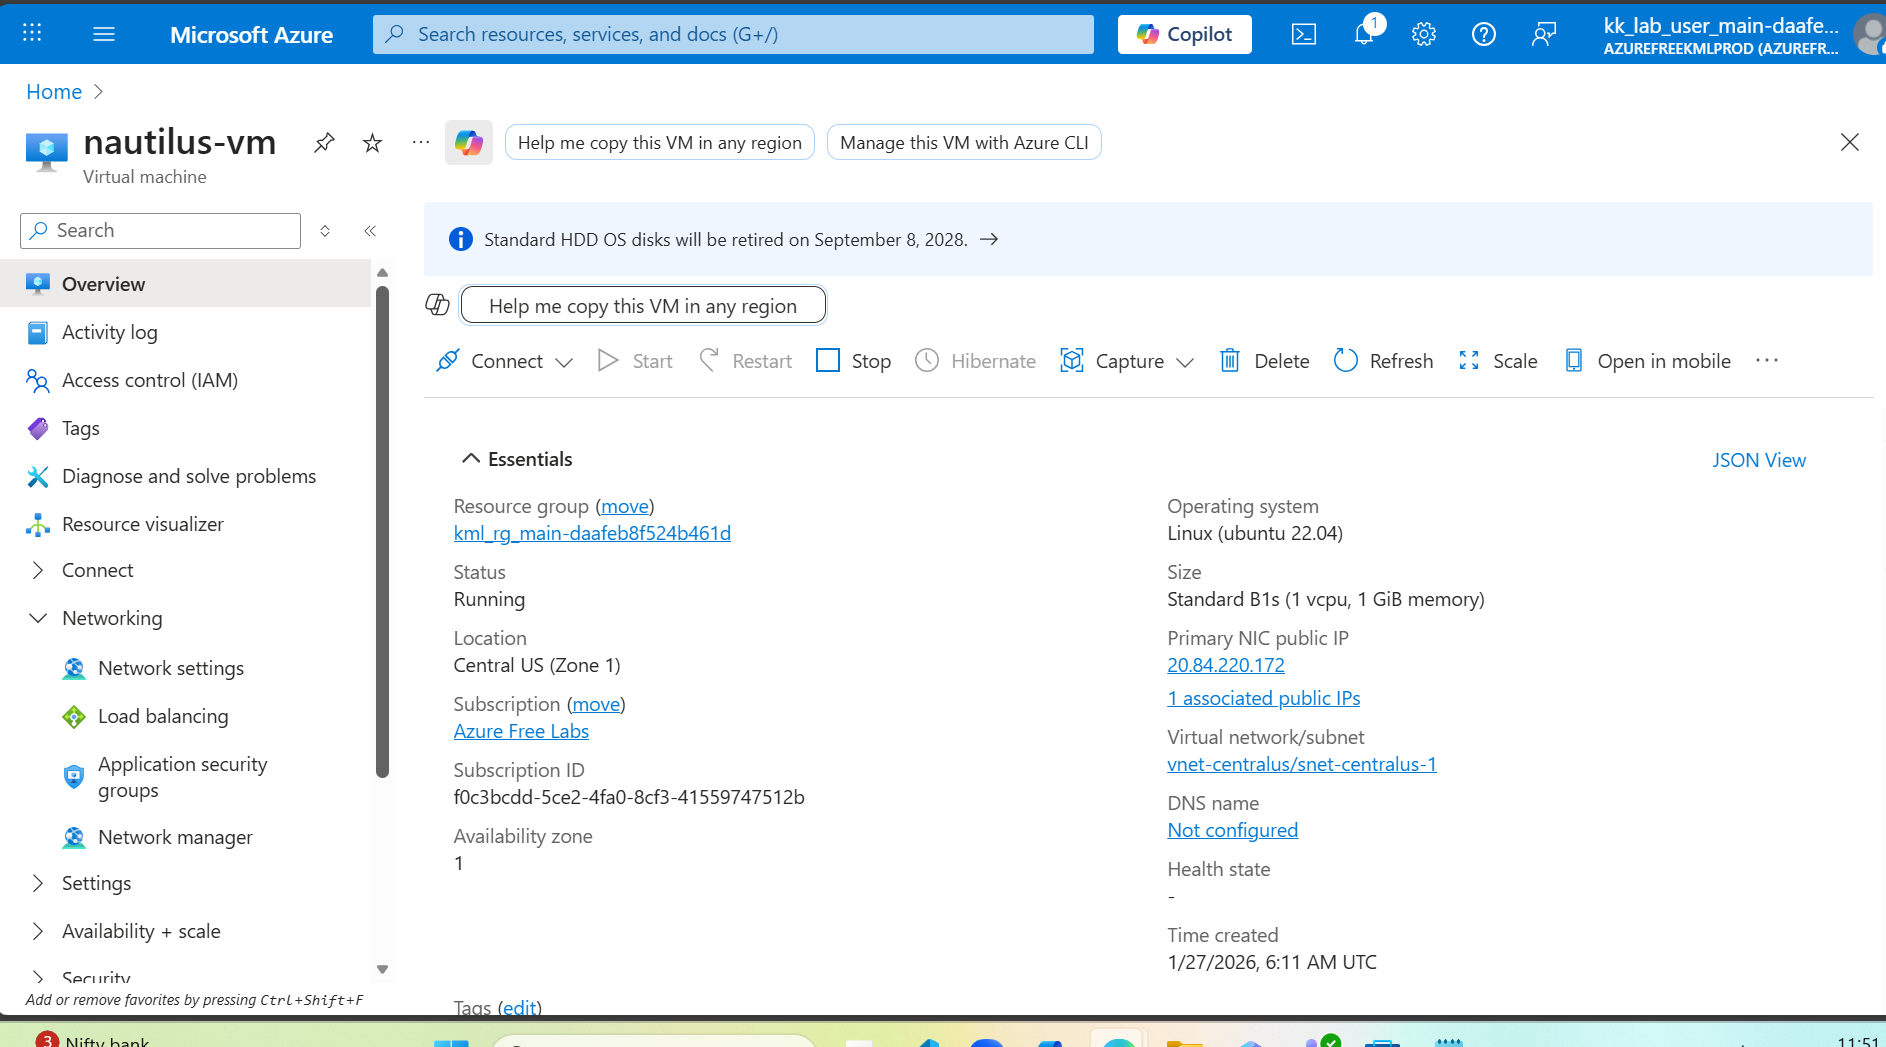The image size is (1886, 1047).
Task: Open the Capture dropdown
Action: pyautogui.click(x=1128, y=361)
